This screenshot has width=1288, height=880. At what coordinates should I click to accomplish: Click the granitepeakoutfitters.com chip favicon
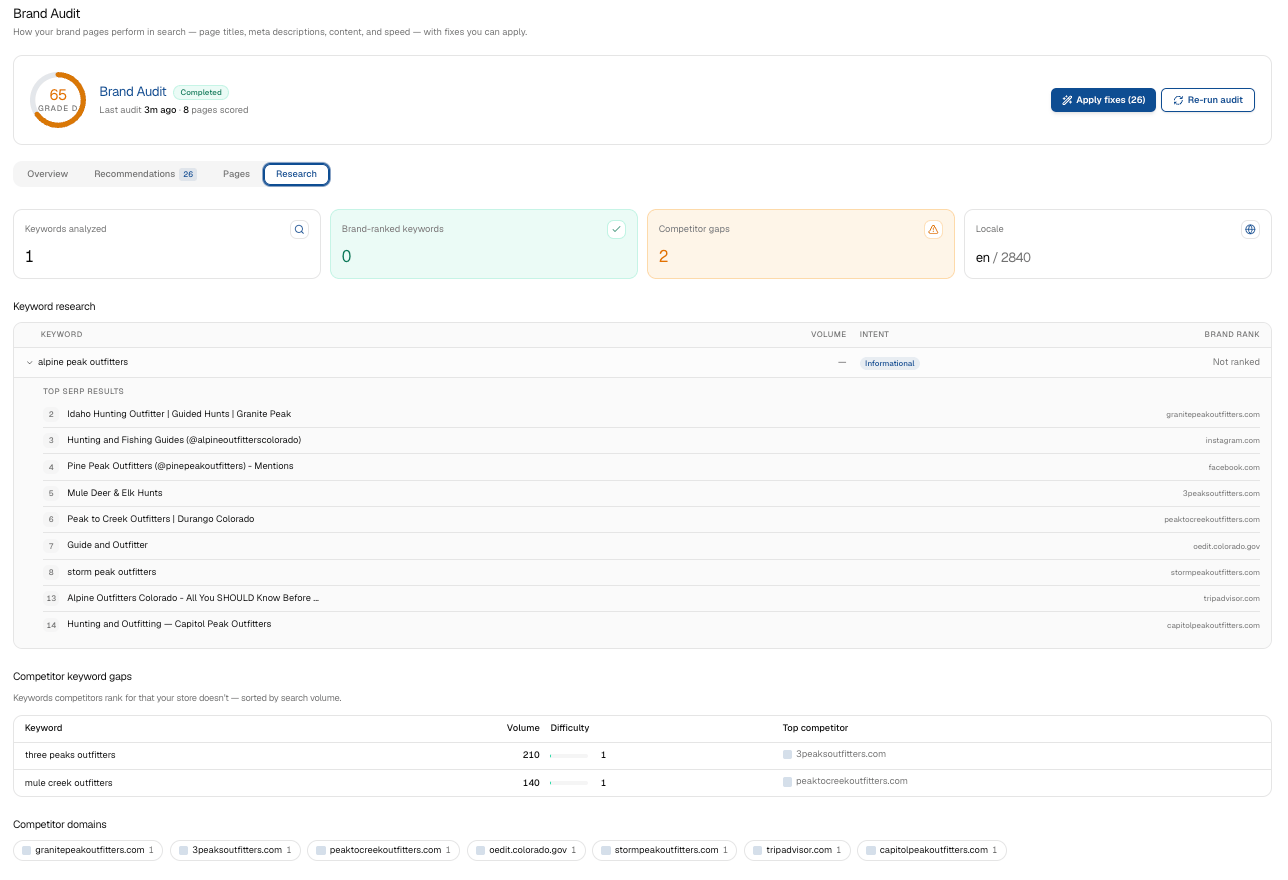coord(27,850)
